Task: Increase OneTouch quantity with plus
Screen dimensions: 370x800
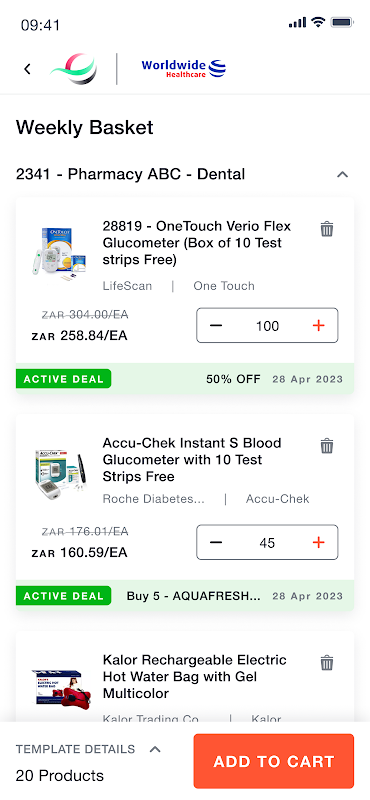Action: click(318, 326)
